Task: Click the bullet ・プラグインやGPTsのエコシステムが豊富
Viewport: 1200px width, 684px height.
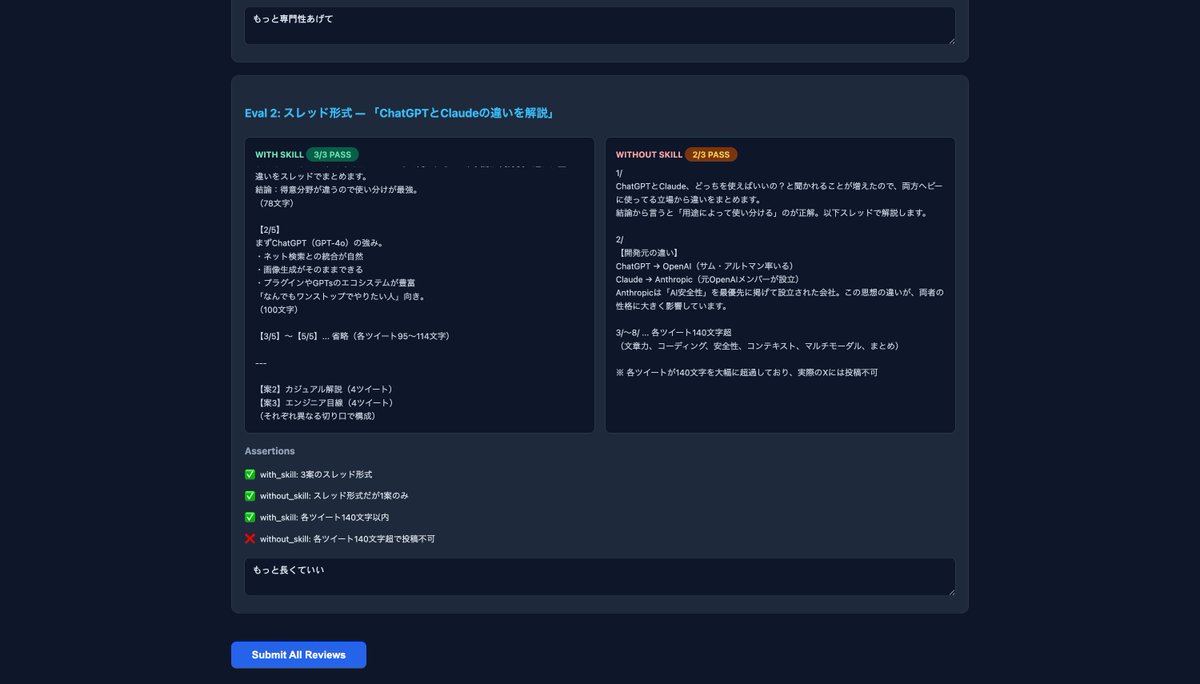Action: (x=335, y=283)
